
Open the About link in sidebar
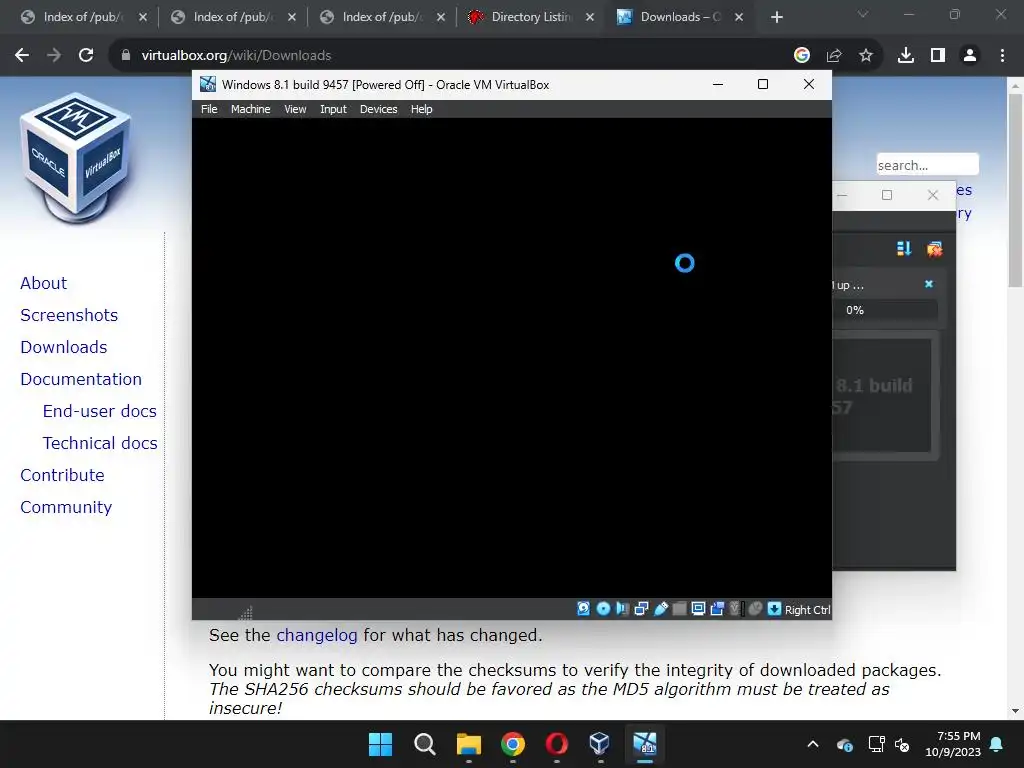point(44,283)
